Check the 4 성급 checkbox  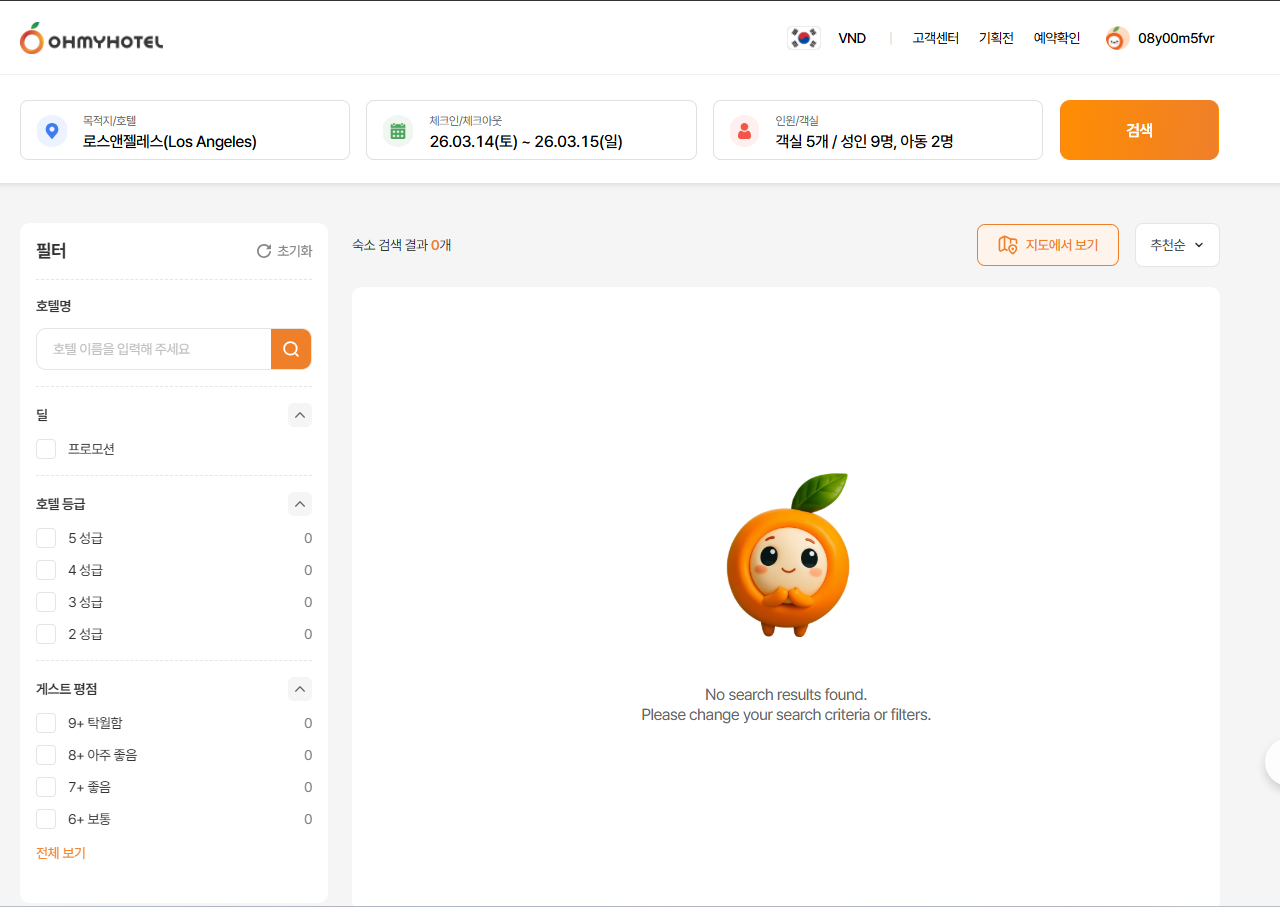click(x=46, y=570)
